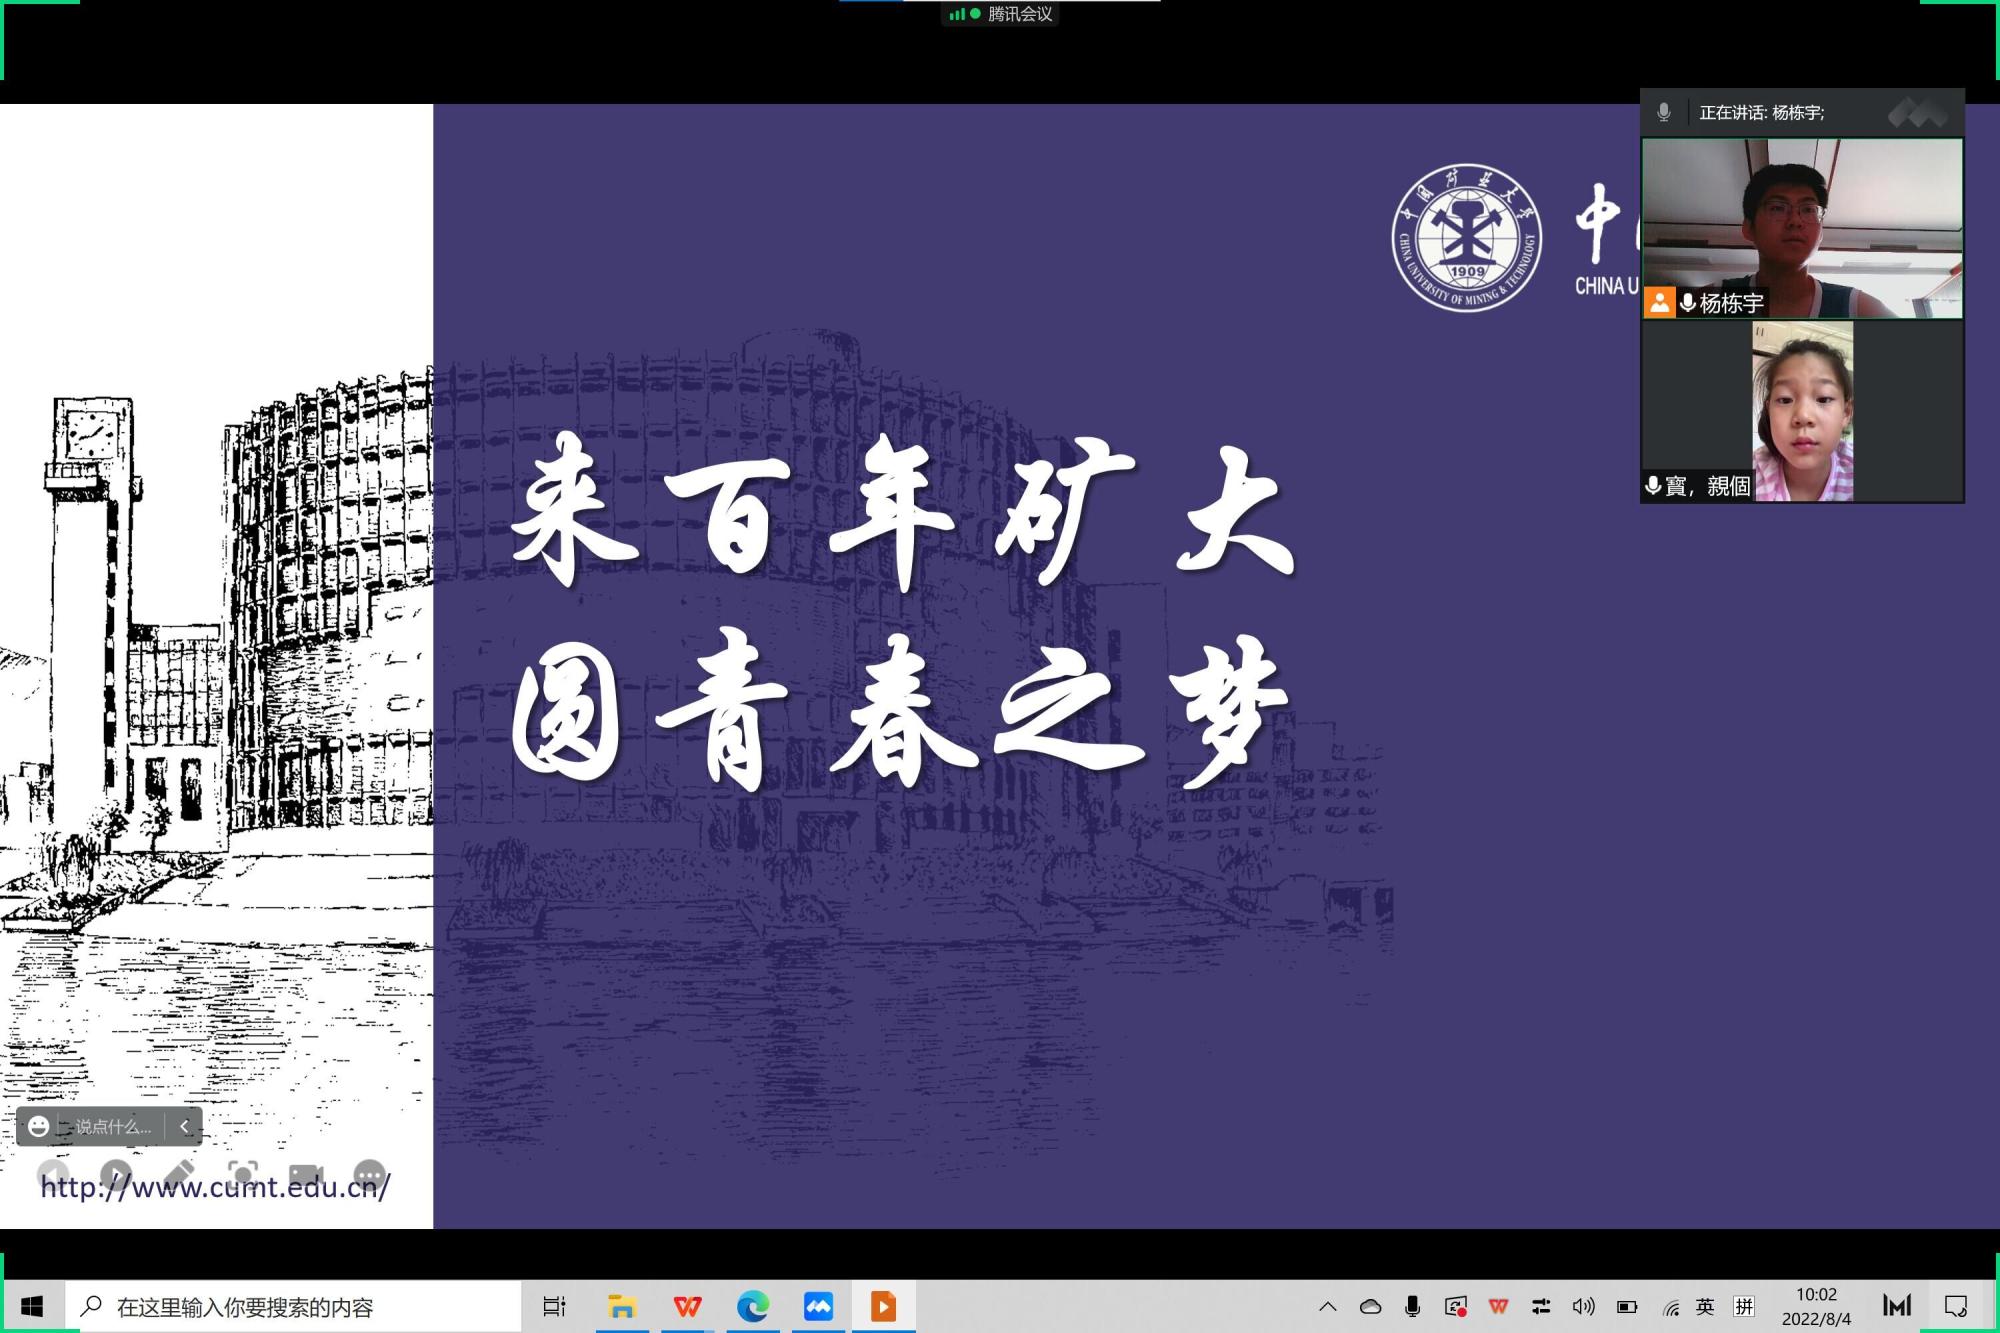Screen dimensions: 2000x1333
Task: Select 杨栋宇 video thumbnail
Action: pyautogui.click(x=1802, y=228)
